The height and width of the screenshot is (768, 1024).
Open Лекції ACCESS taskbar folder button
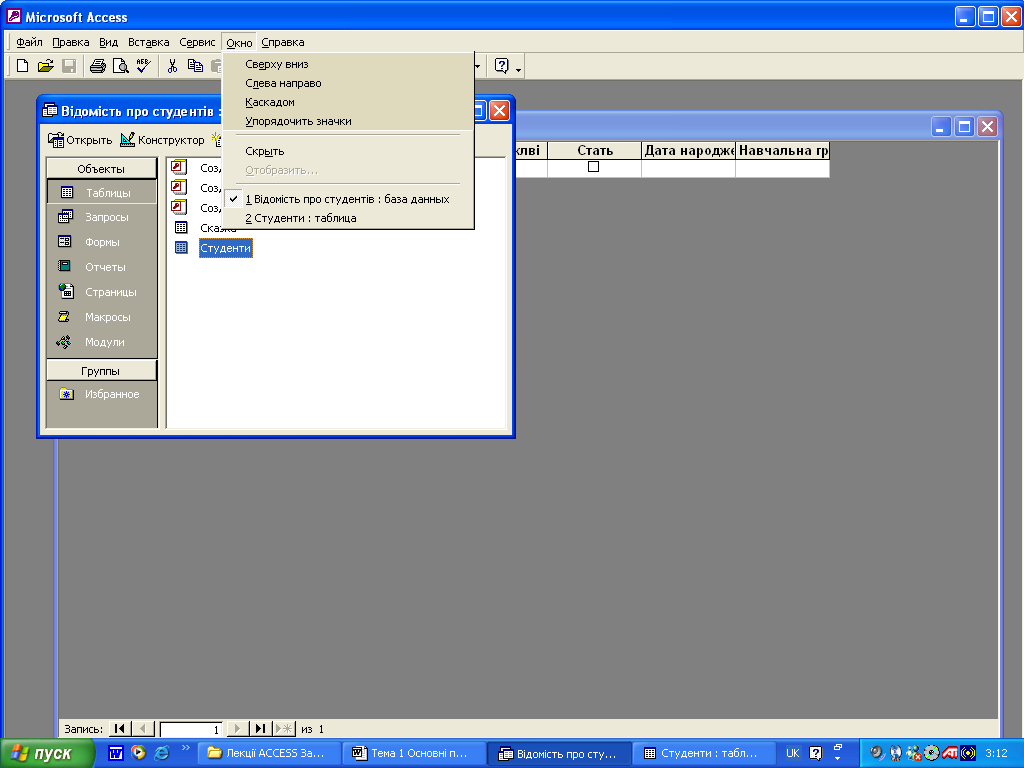click(270, 753)
